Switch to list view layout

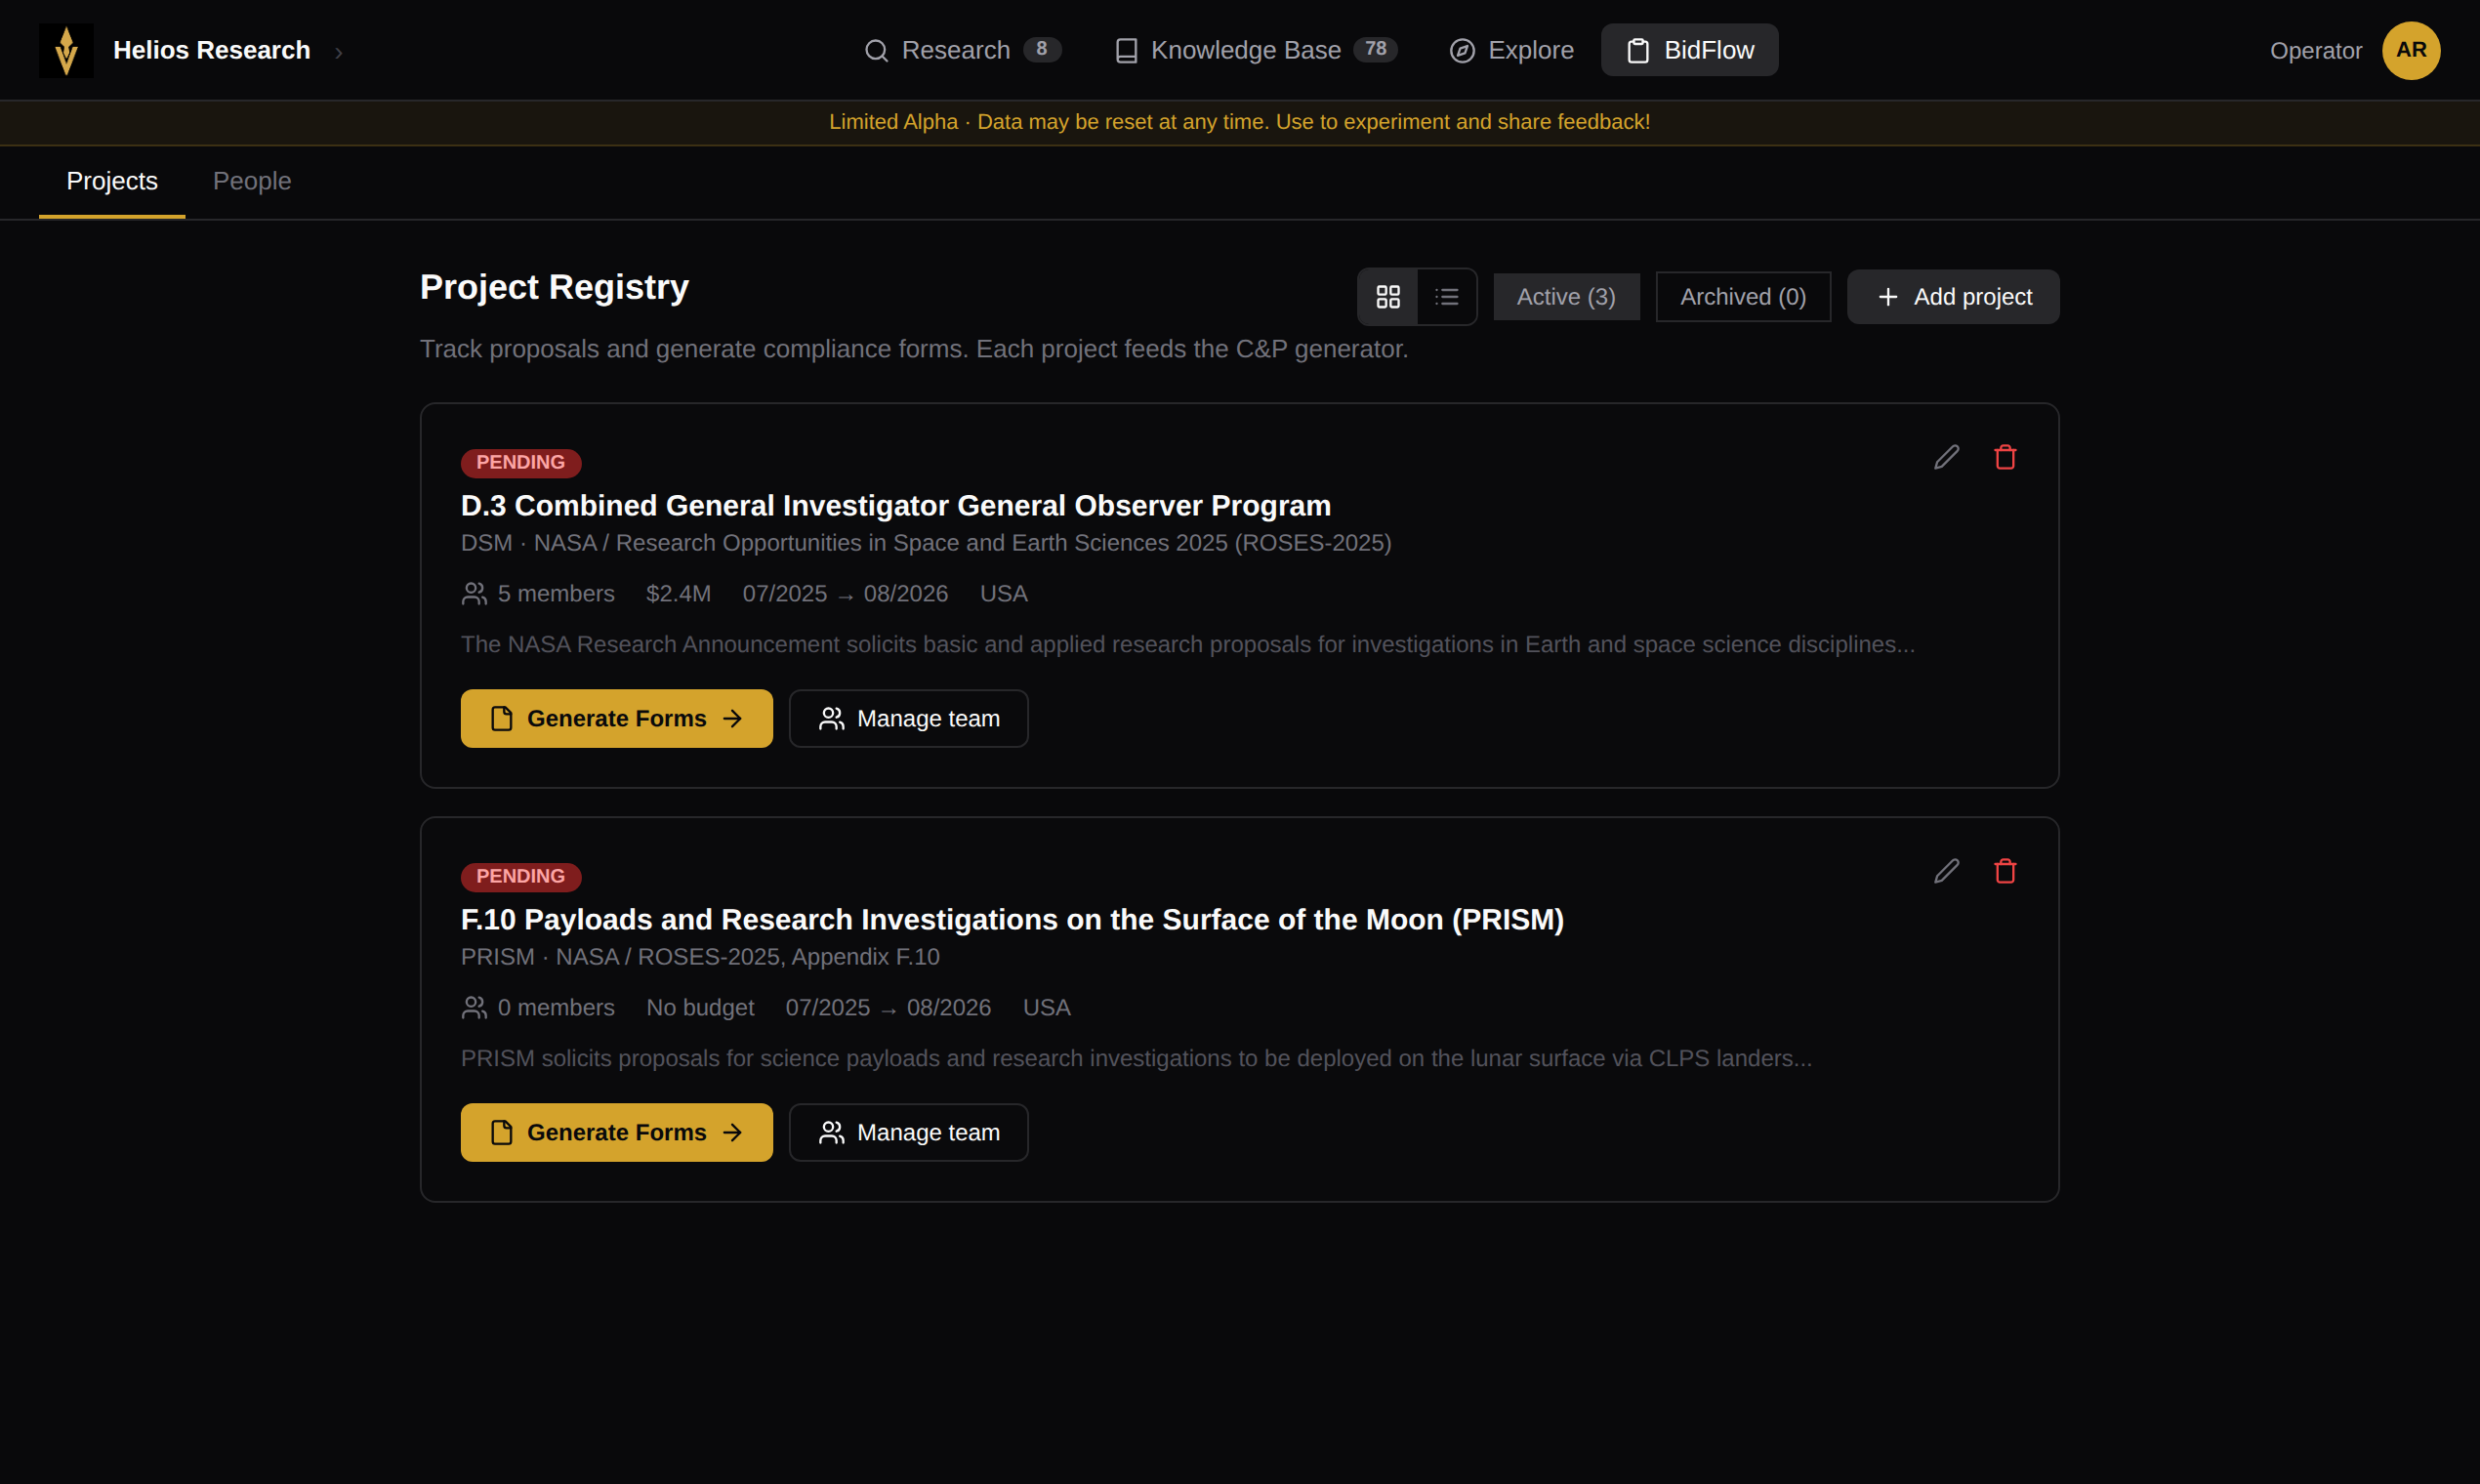1446,297
